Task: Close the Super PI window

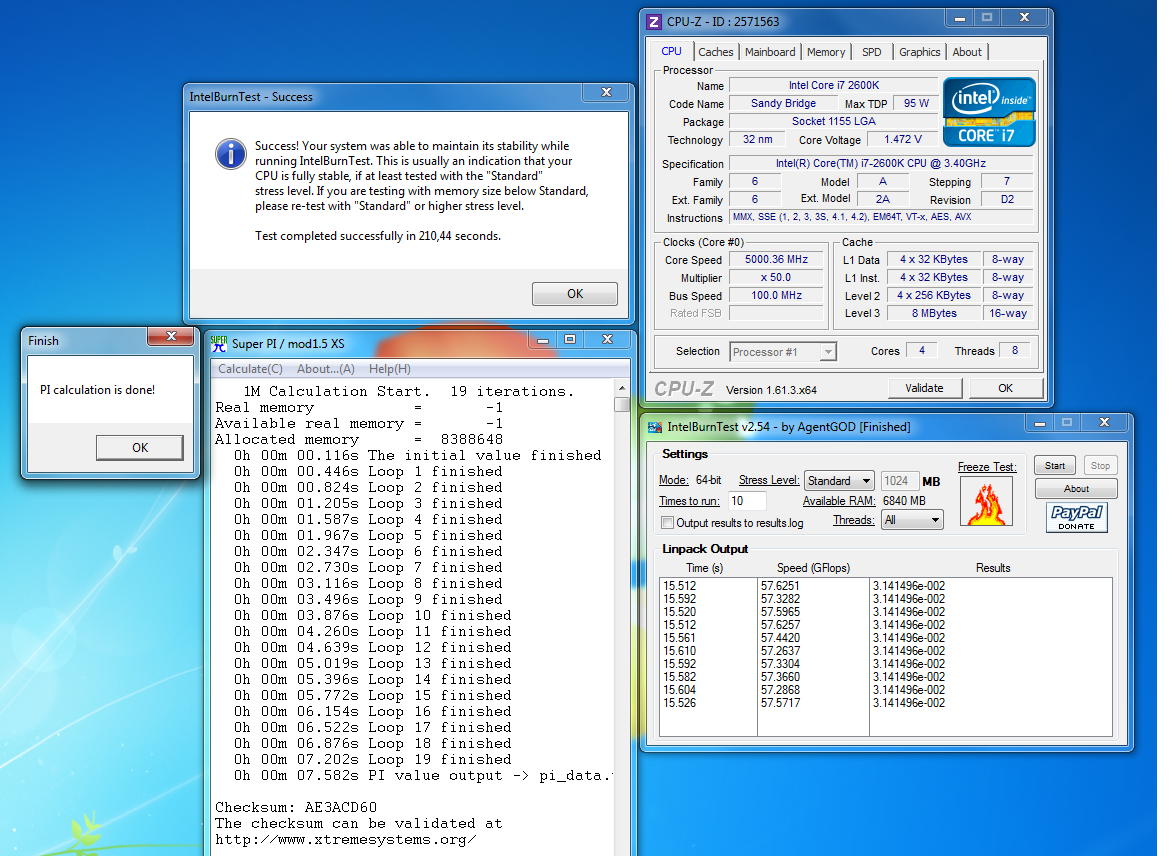Action: (607, 340)
